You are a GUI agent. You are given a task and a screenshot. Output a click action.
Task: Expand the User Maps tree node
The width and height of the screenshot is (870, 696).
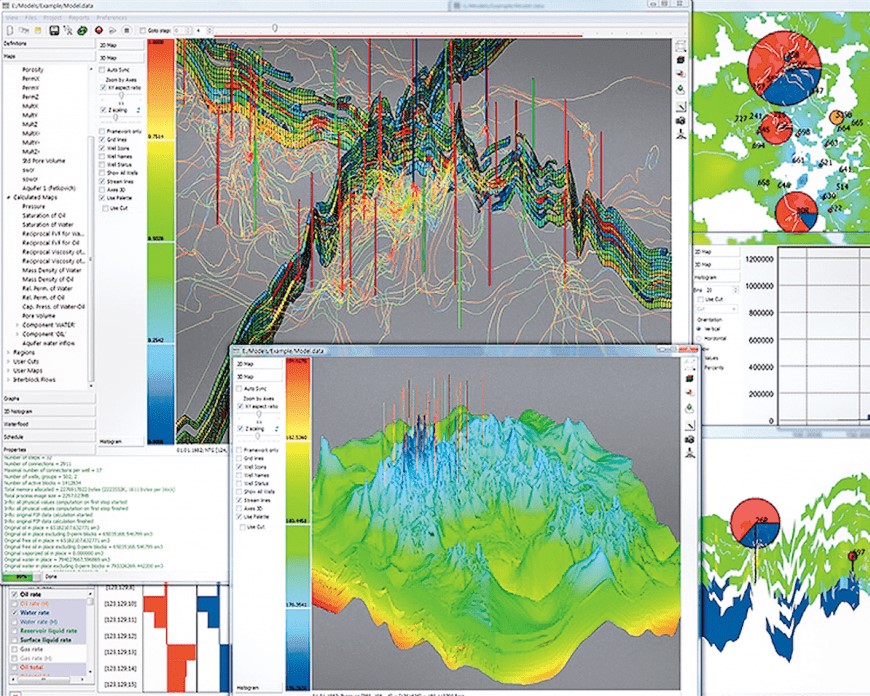coord(9,371)
